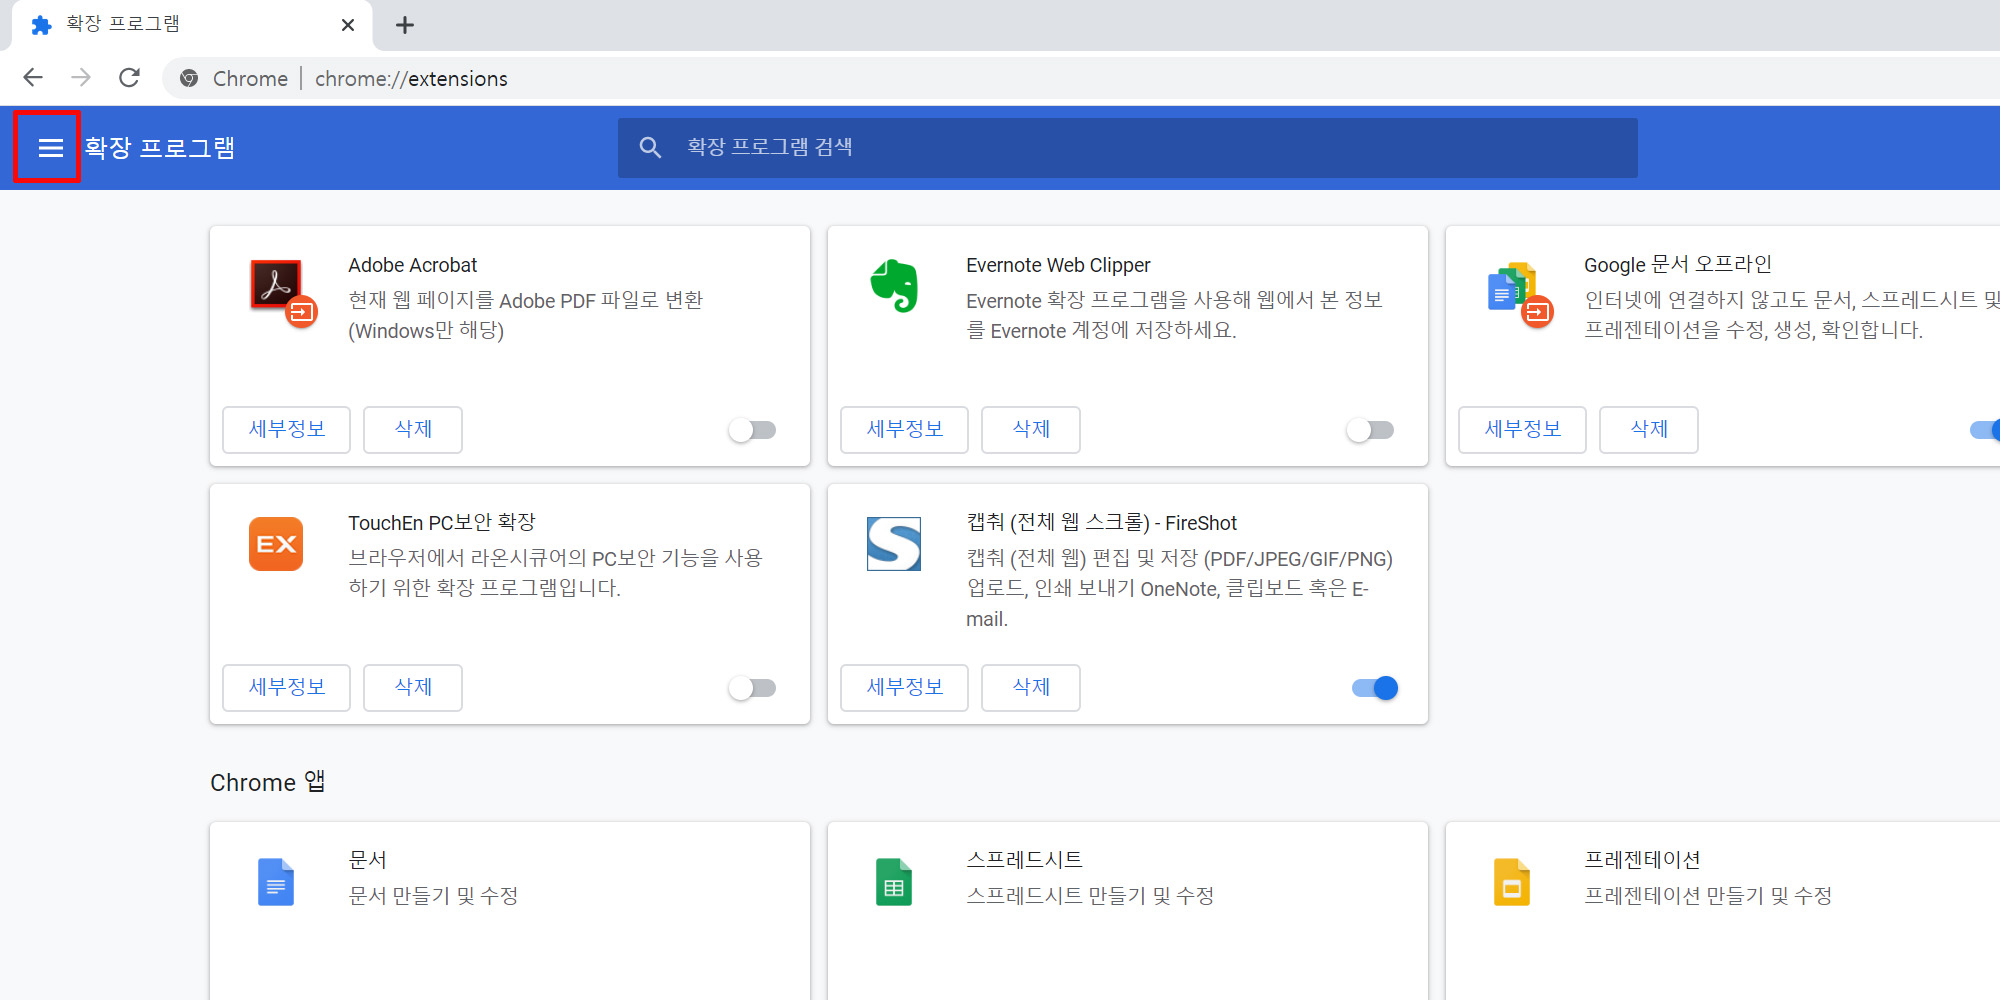Disable Google 문서 오프라인 toggle
This screenshot has width=2000, height=1000.
[1986, 430]
